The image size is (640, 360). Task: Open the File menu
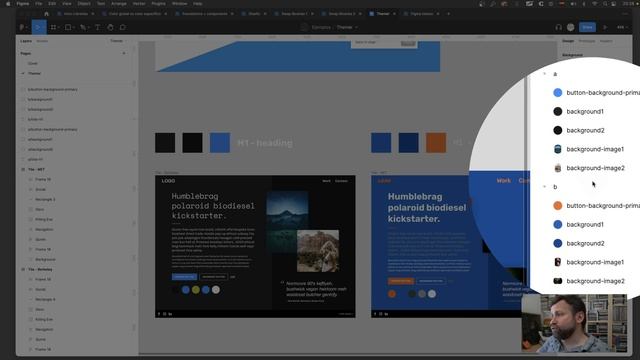coord(38,4)
